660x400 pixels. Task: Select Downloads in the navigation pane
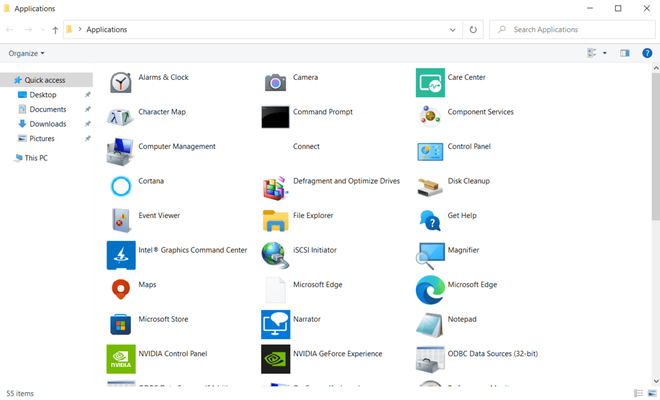[47, 124]
